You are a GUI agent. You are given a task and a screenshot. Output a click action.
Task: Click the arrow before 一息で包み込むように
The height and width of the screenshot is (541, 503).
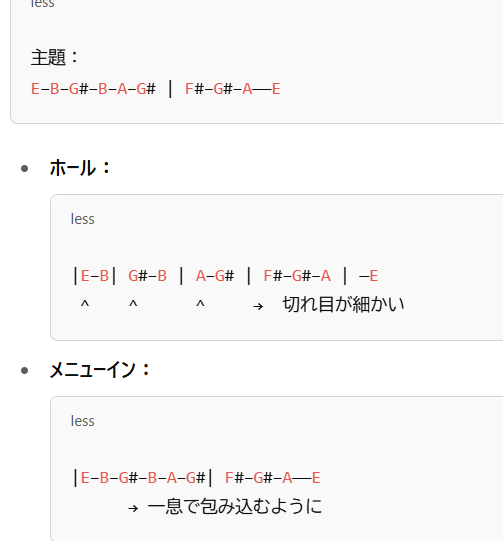(133, 508)
